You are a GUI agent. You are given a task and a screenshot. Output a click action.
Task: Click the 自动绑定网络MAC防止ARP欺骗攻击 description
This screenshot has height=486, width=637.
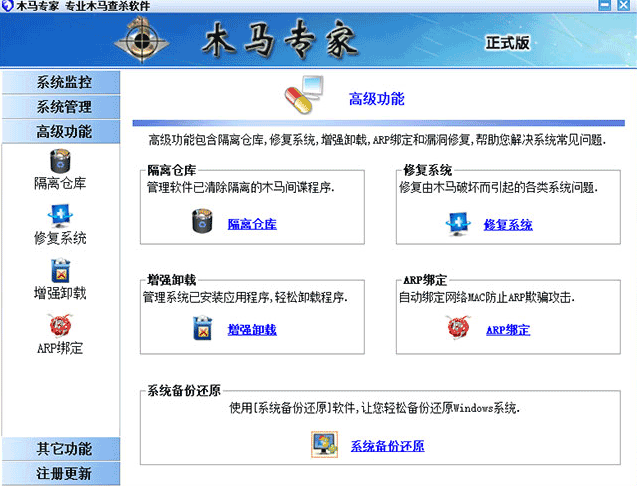pyautogui.click(x=487, y=297)
